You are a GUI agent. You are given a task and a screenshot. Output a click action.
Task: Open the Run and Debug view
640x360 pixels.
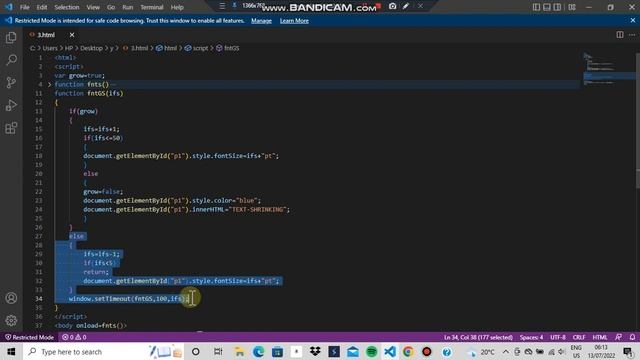(x=11, y=105)
